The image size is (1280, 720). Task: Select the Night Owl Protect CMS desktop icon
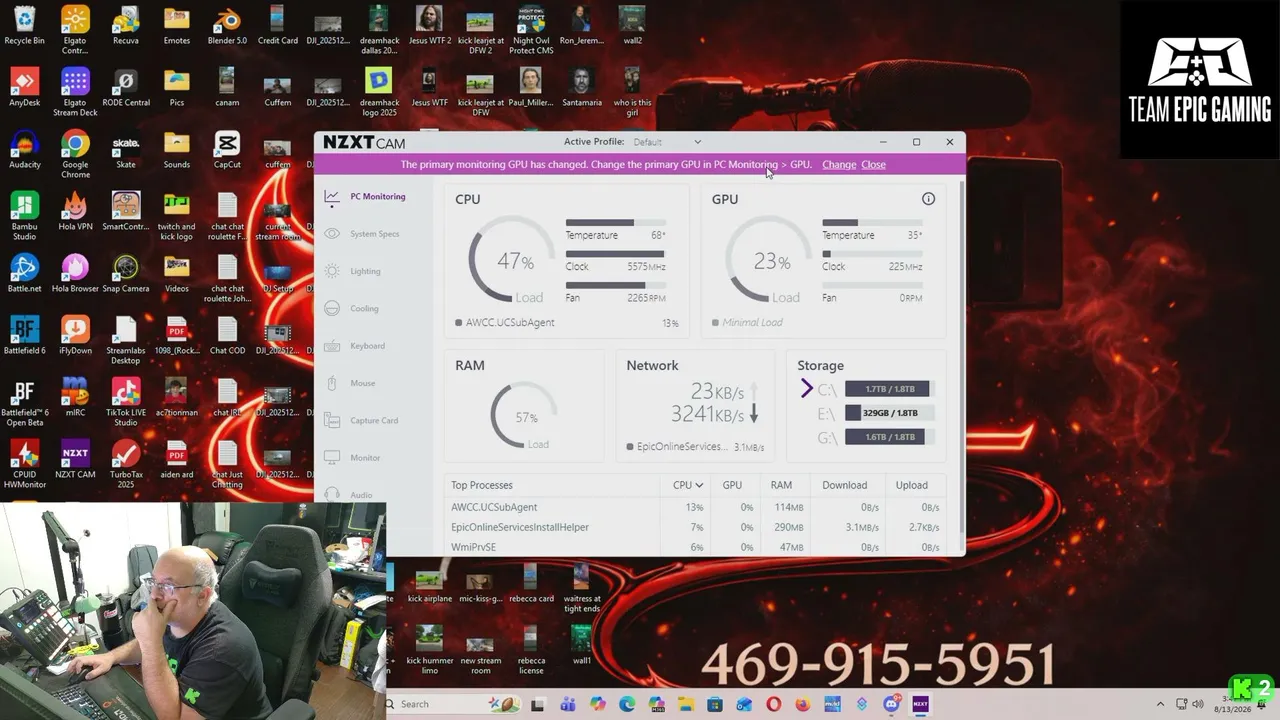click(531, 31)
